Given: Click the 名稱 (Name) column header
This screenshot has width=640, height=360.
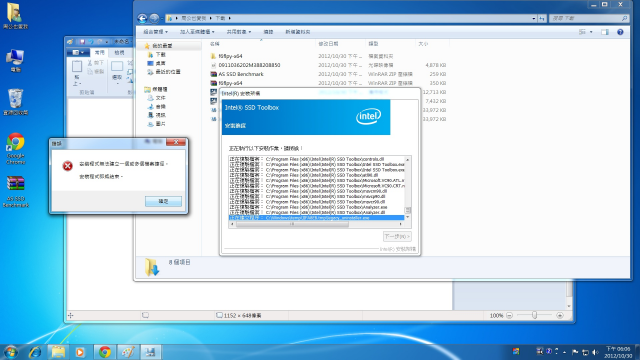Looking at the screenshot, I should [261, 44].
